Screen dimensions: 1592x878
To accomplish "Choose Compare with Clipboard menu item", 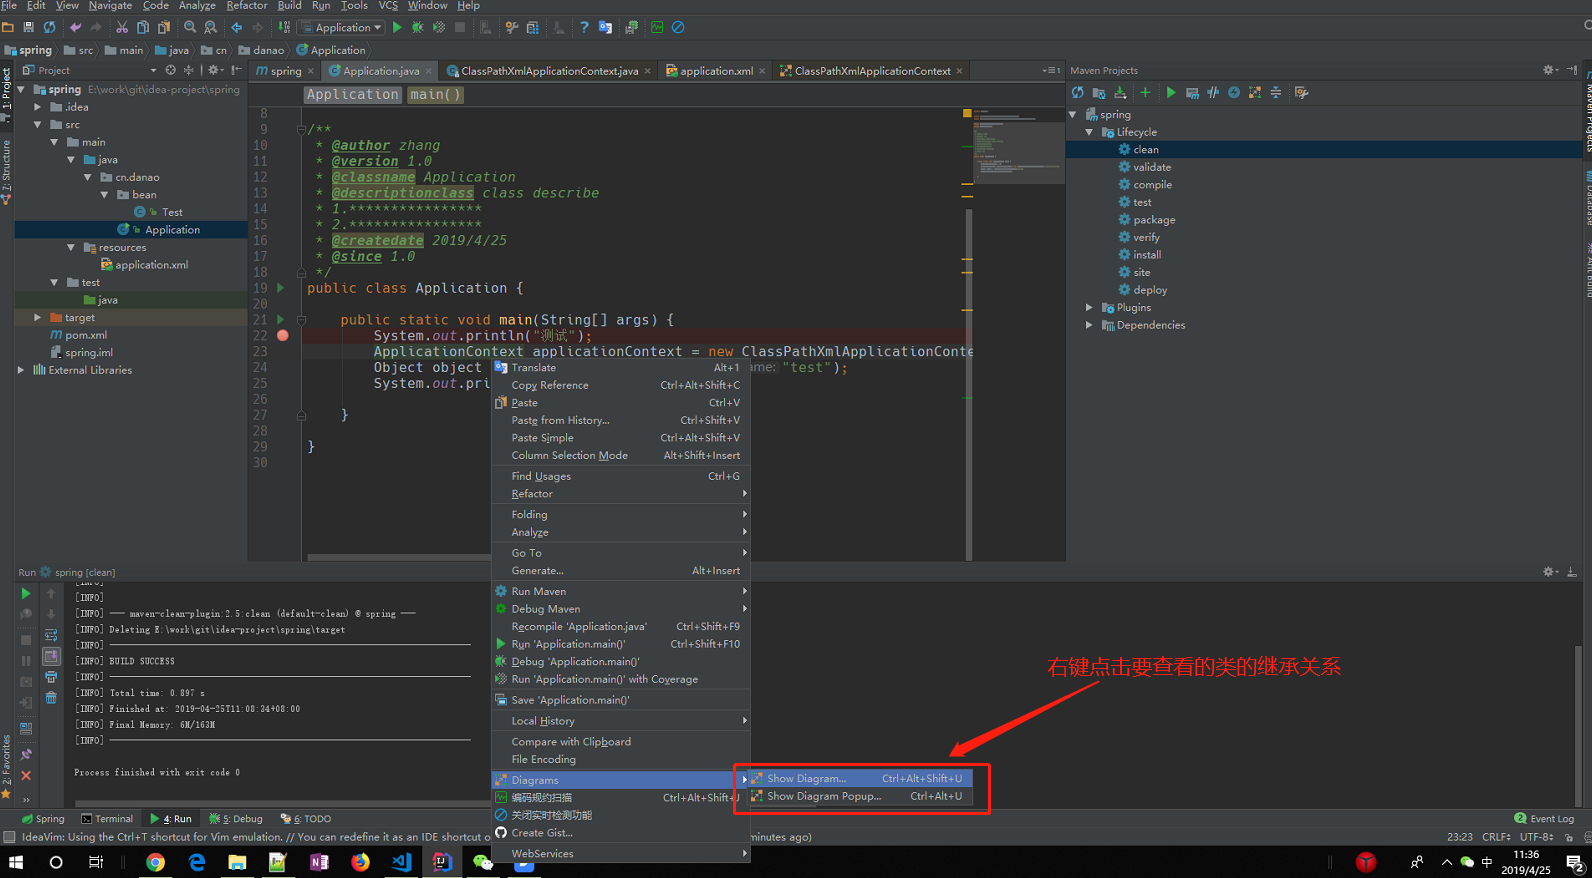I will pos(620,742).
